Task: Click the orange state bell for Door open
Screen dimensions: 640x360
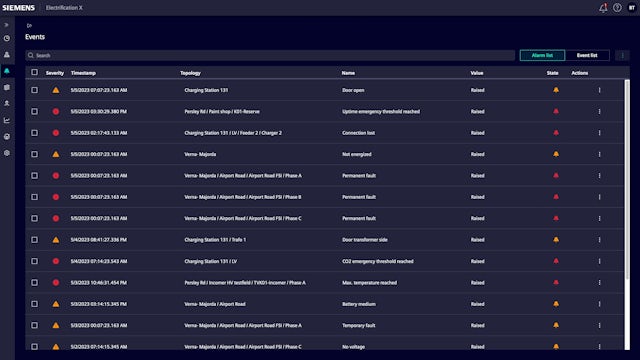Action: [x=556, y=90]
